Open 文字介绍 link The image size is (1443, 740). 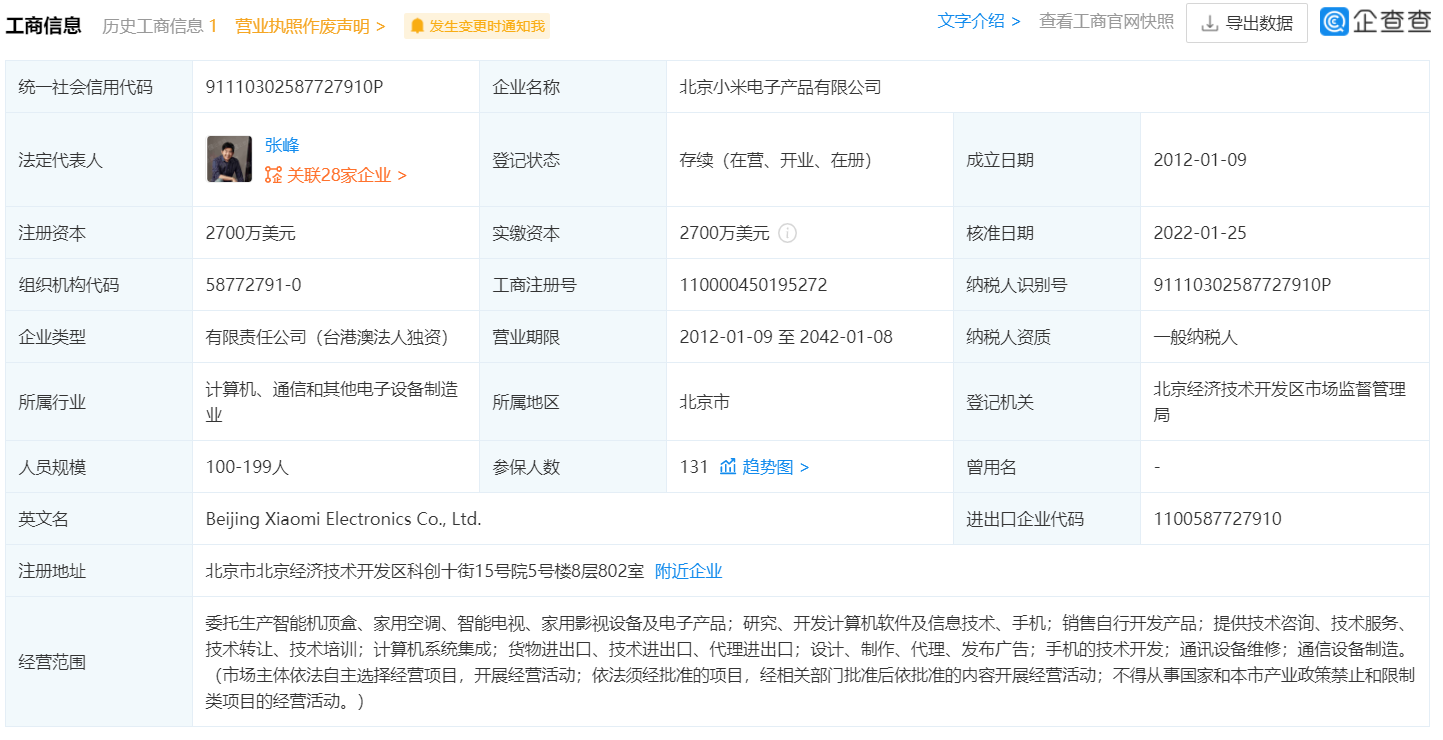[979, 21]
